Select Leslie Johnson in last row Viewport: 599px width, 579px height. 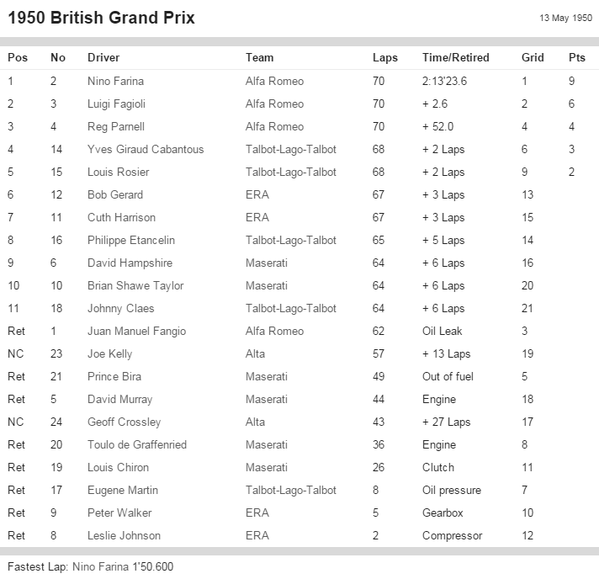(124, 535)
